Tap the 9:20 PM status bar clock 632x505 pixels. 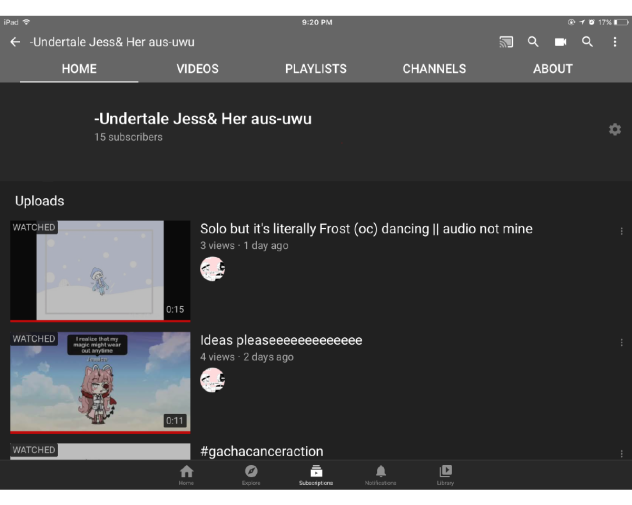(317, 22)
